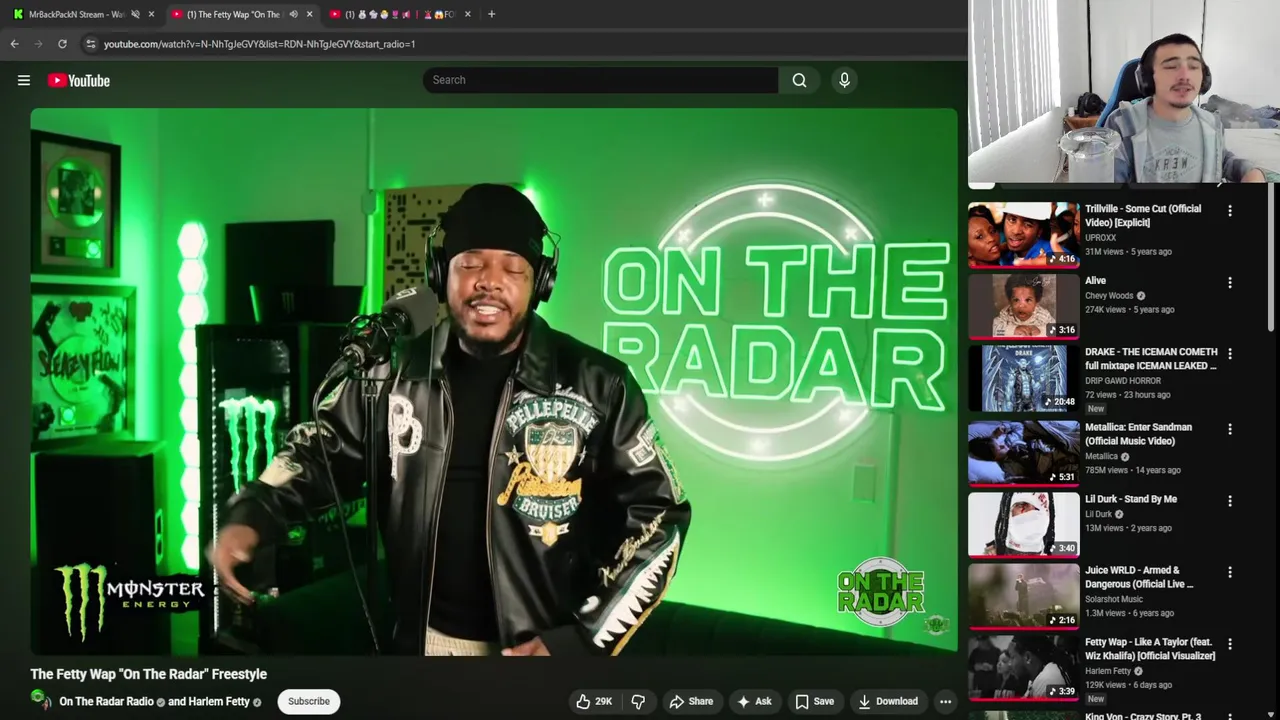
Task: Click 'Fetty Wap - Like A Taylor' title
Action: pos(1150,649)
